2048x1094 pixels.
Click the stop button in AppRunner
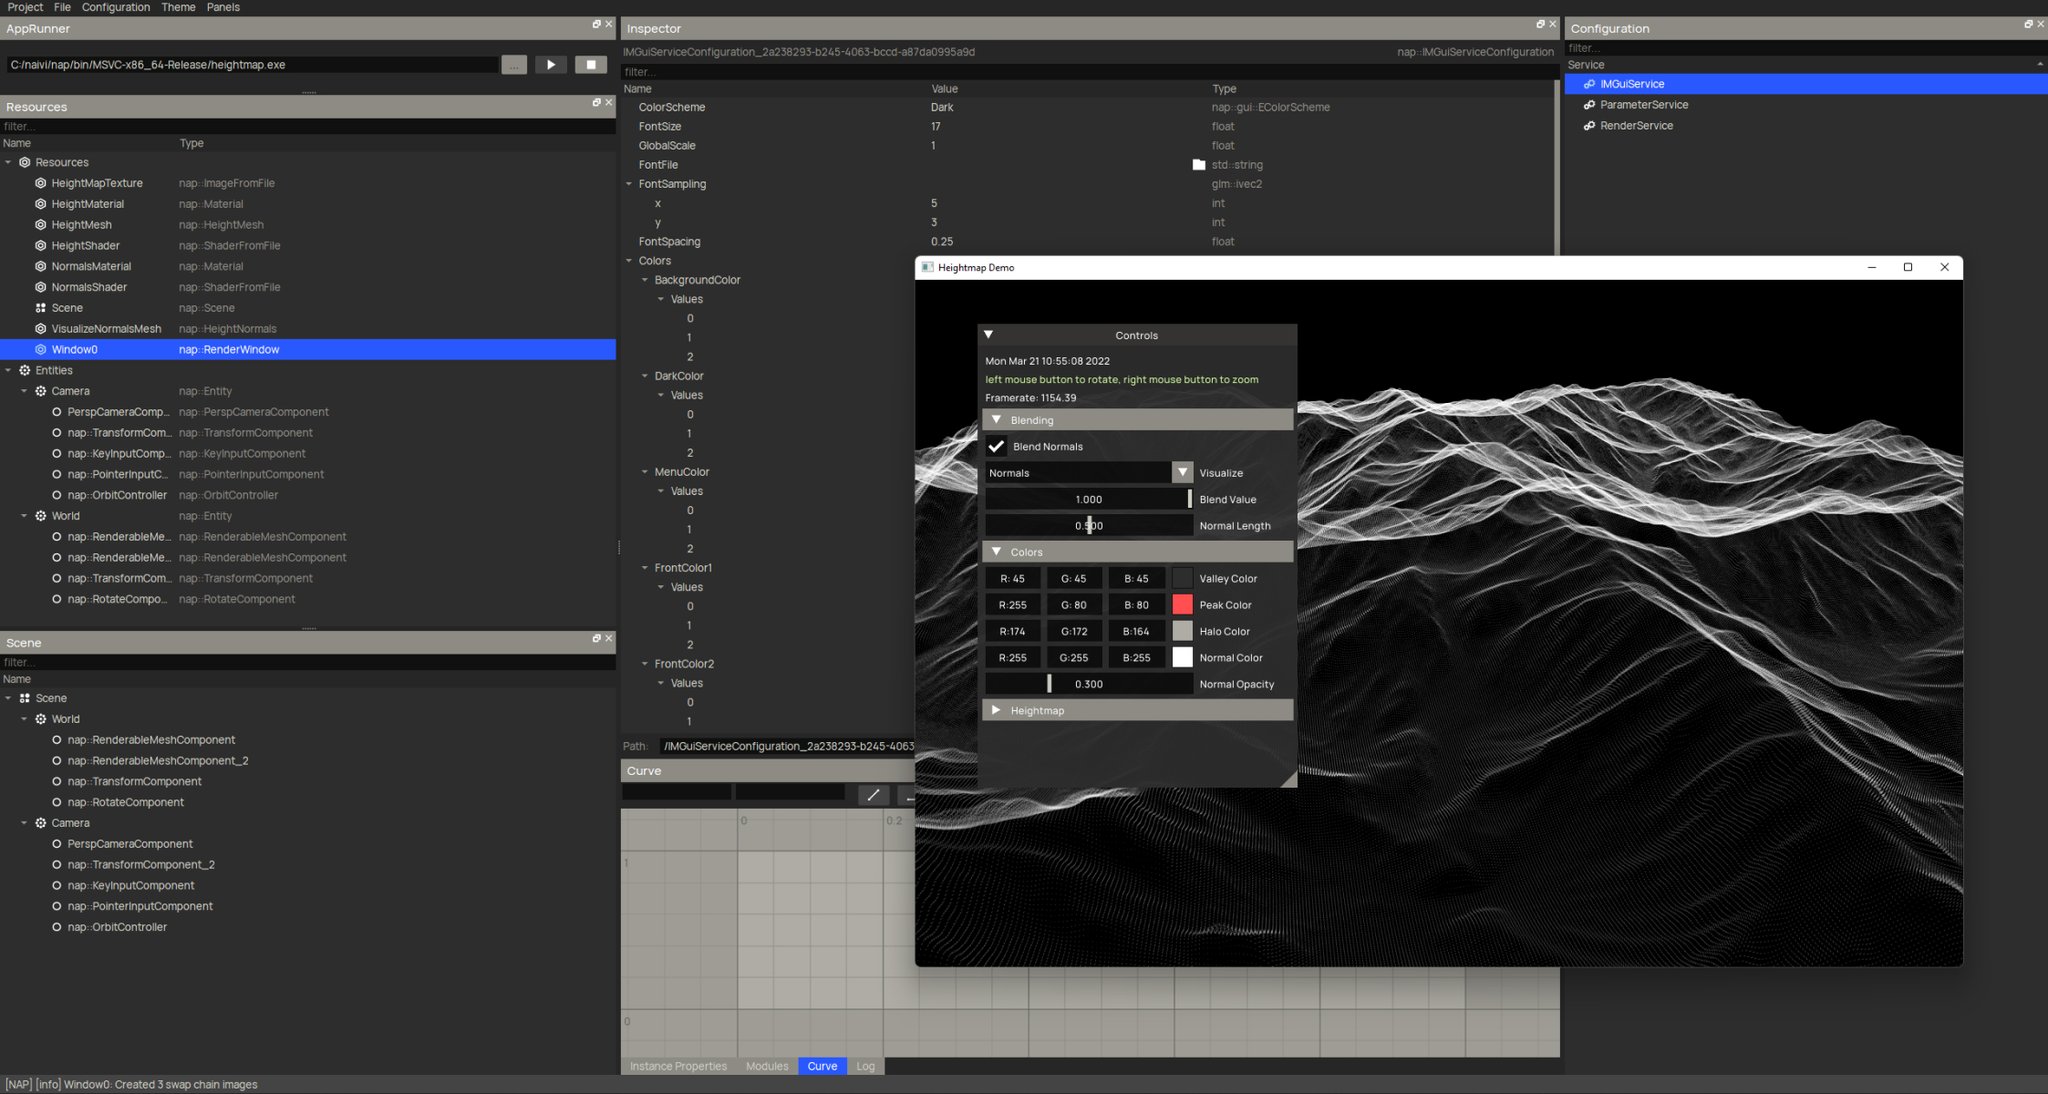coord(590,65)
